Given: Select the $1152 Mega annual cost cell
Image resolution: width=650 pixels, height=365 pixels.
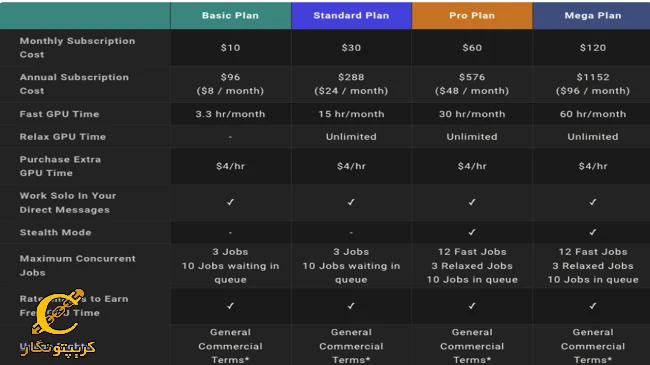Looking at the screenshot, I should 593,84.
